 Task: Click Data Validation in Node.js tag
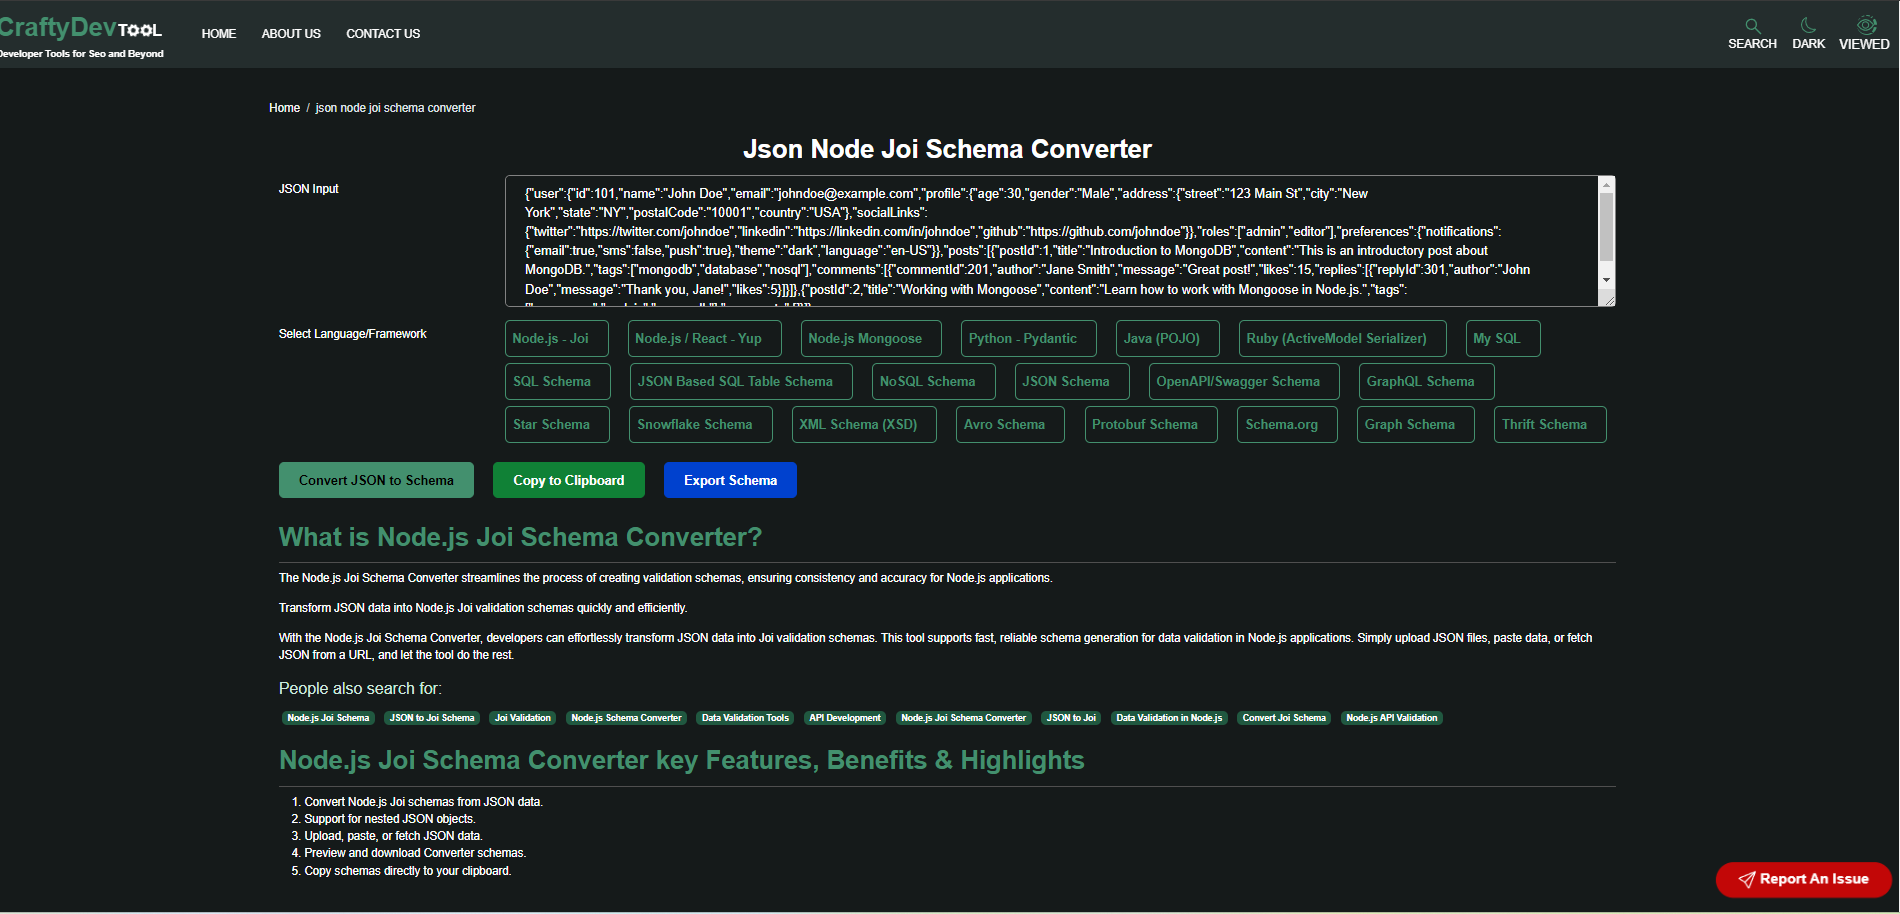pos(1169,718)
